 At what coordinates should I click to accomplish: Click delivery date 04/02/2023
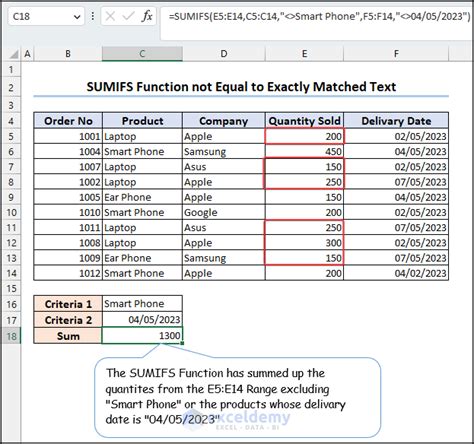396,273
